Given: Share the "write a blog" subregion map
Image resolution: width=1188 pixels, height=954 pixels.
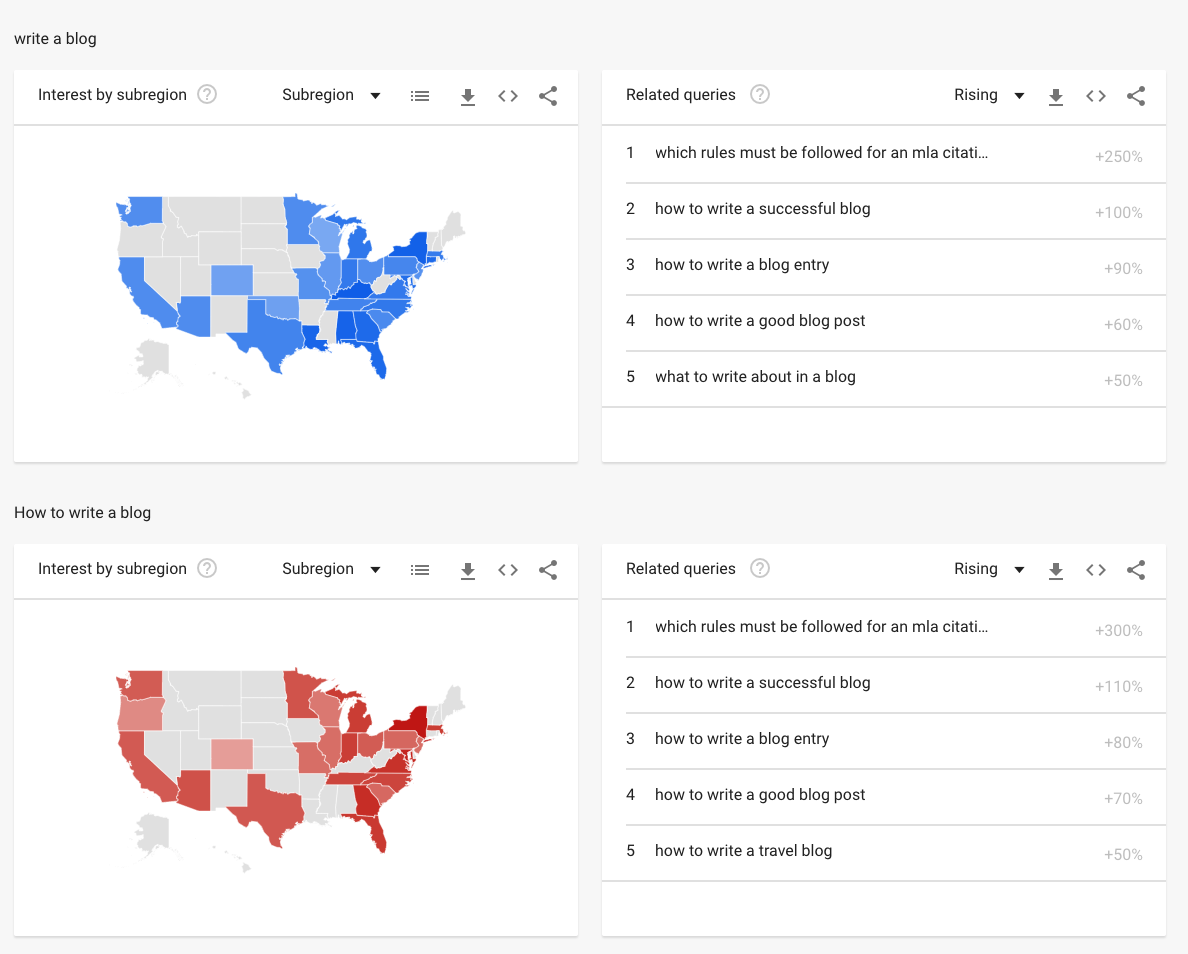Looking at the screenshot, I should click(x=548, y=96).
